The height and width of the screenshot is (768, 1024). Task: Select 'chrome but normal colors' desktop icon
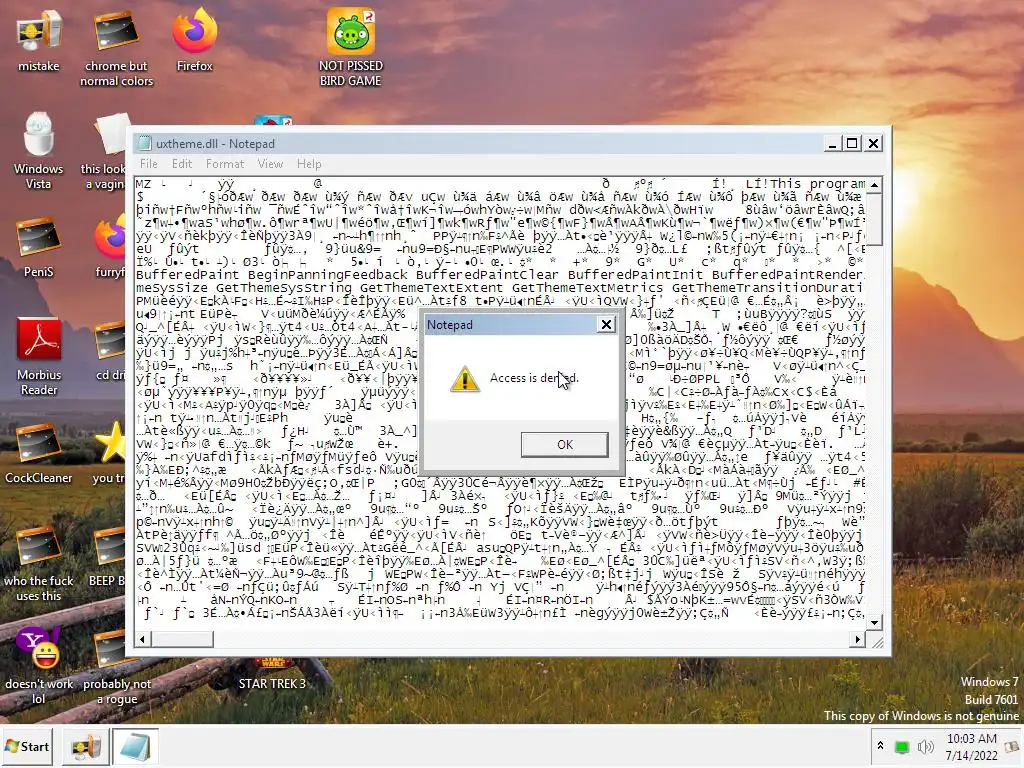pyautogui.click(x=116, y=49)
